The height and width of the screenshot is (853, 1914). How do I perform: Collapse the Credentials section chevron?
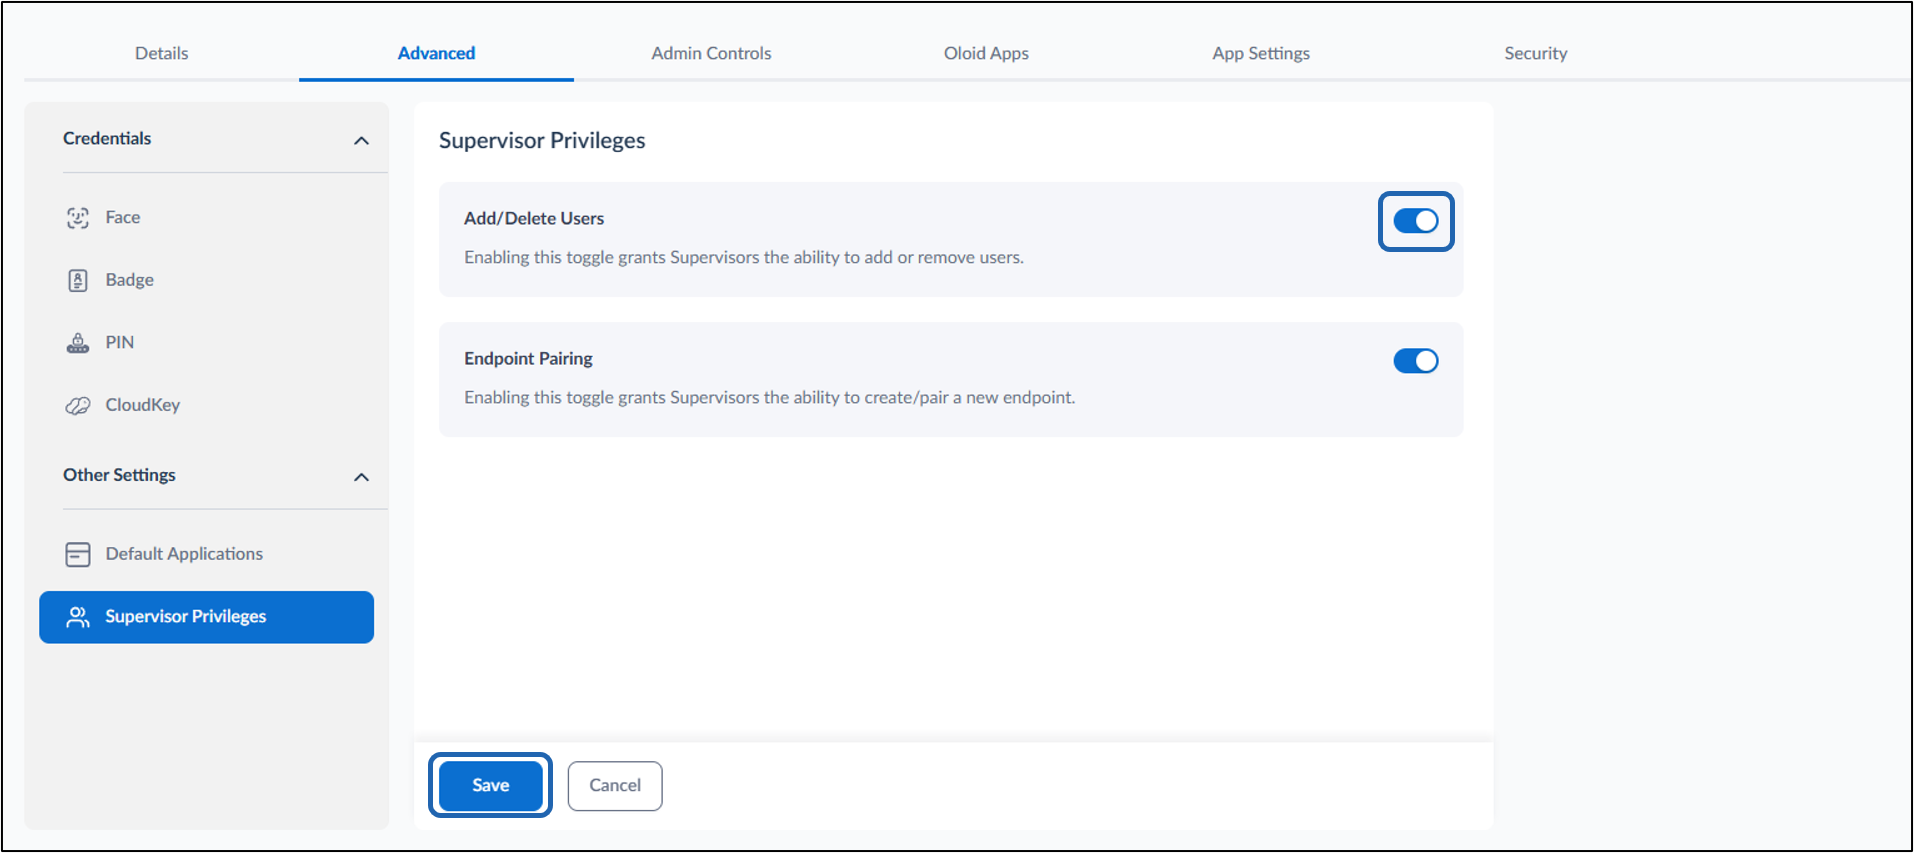(362, 141)
